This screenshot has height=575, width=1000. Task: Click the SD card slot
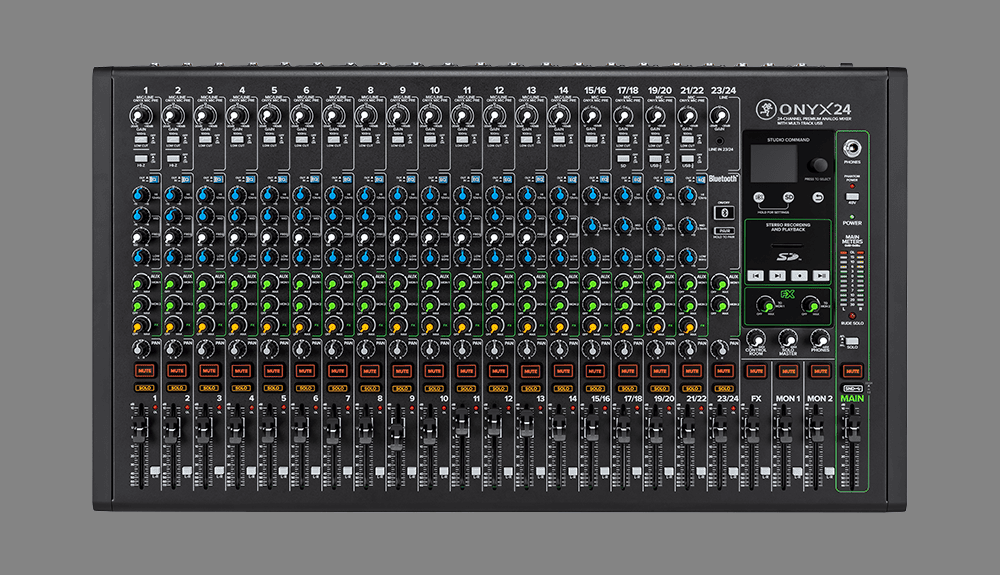click(x=788, y=245)
